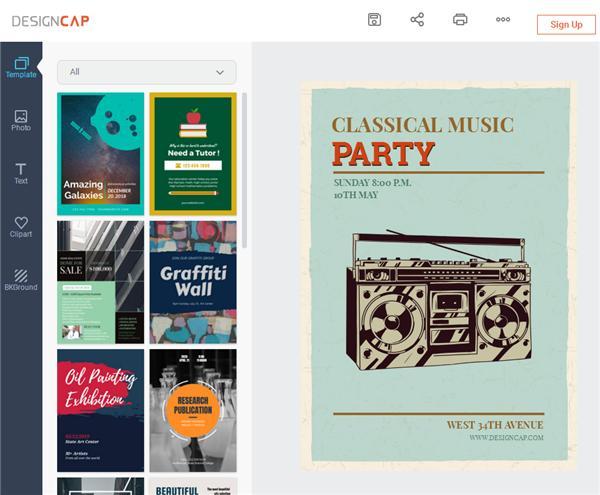Open the Text sidebar tab
The width and height of the screenshot is (600, 495).
click(21, 174)
